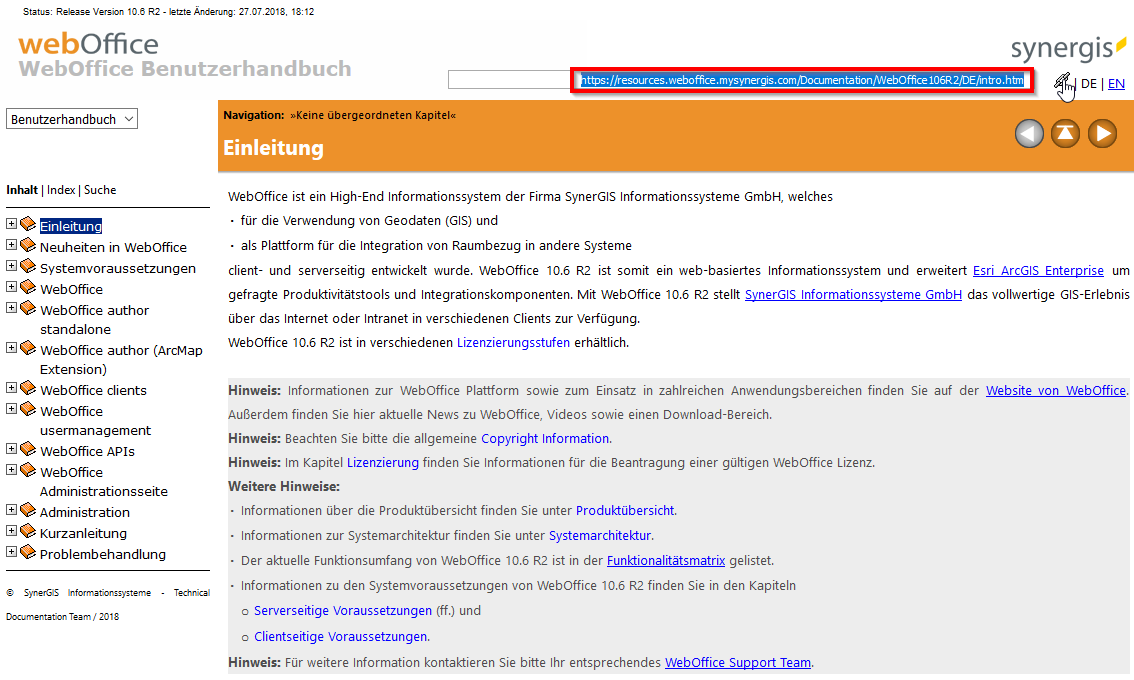Viewport: 1134px width, 680px height.
Task: Click the book icon next to Neuheiten in WebOffice
Action: 28,245
